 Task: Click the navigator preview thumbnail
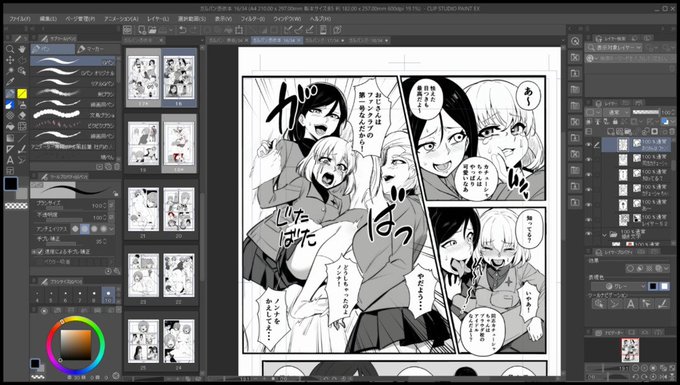pos(630,350)
